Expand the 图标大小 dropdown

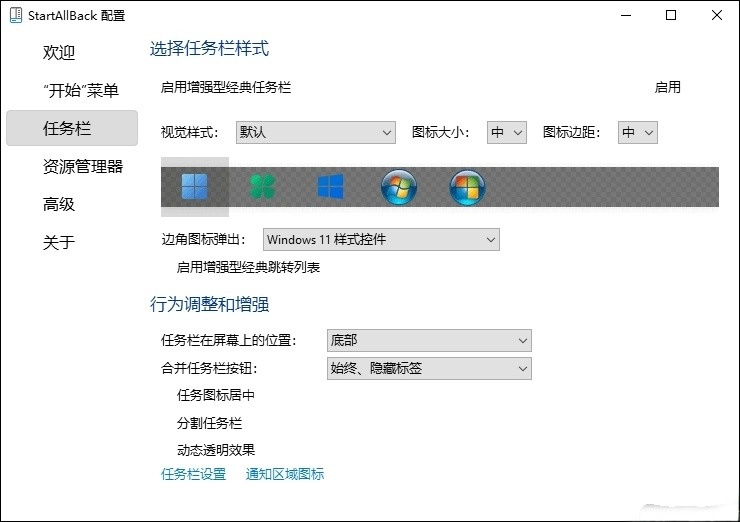506,132
